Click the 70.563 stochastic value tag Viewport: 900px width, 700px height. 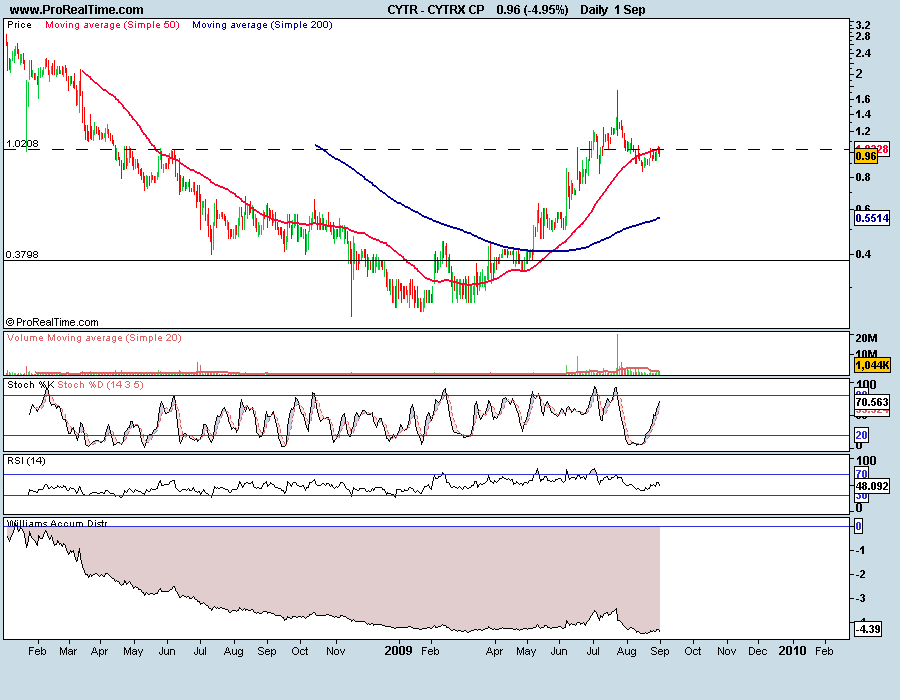coord(870,403)
